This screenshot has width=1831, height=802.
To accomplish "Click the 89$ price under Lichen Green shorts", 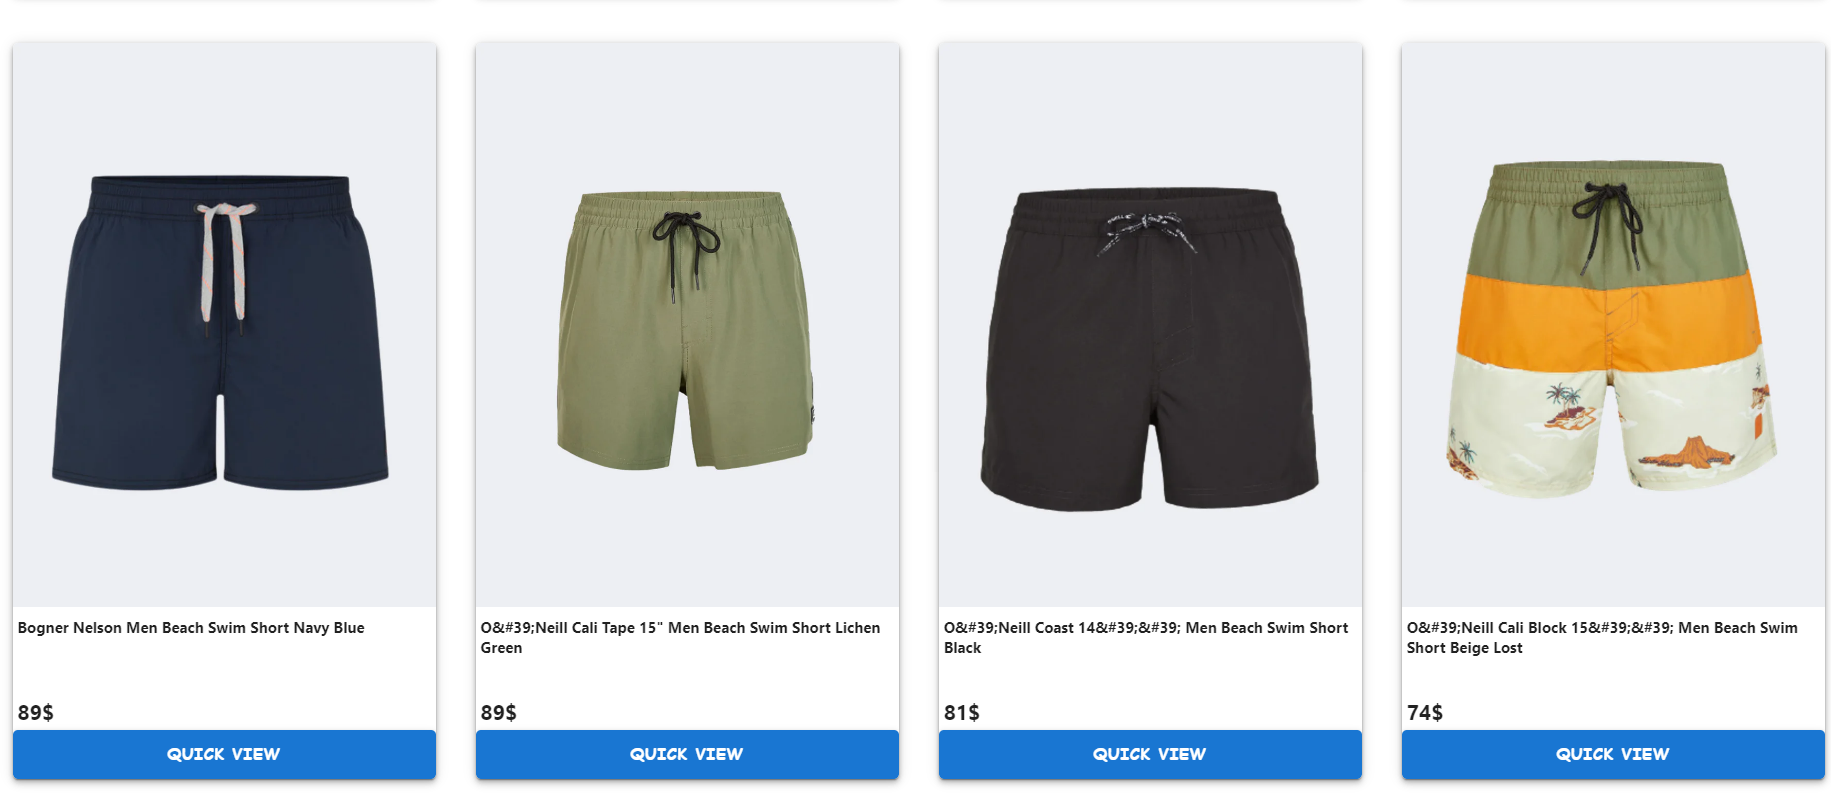I will click(x=499, y=712).
